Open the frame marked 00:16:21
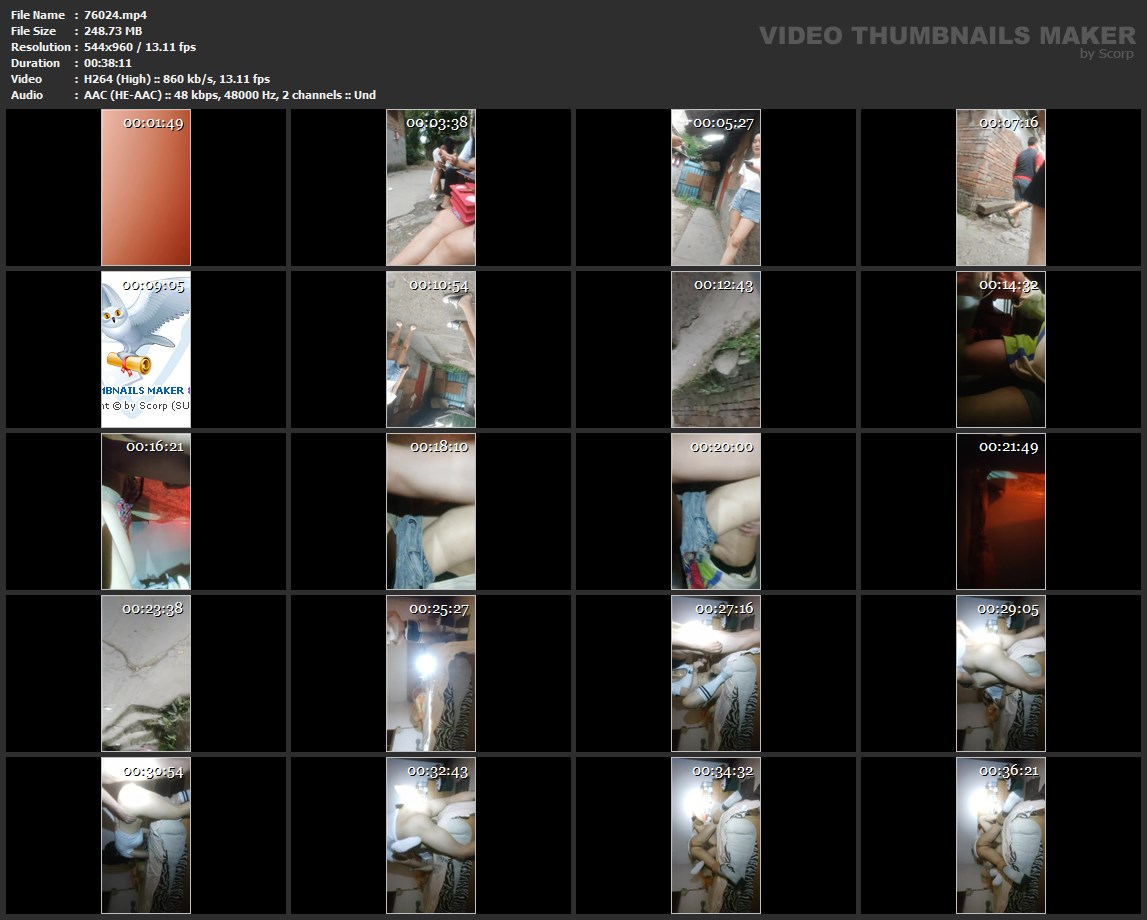1147x920 pixels. tap(146, 511)
